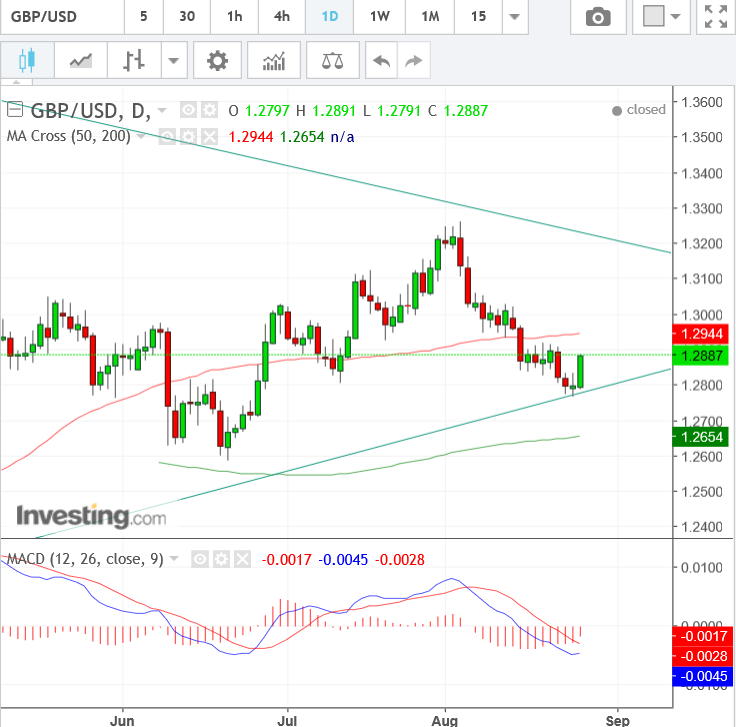Toggle visibility of GBP/USD series
Viewport: 736px width, 727px height.
[189, 110]
